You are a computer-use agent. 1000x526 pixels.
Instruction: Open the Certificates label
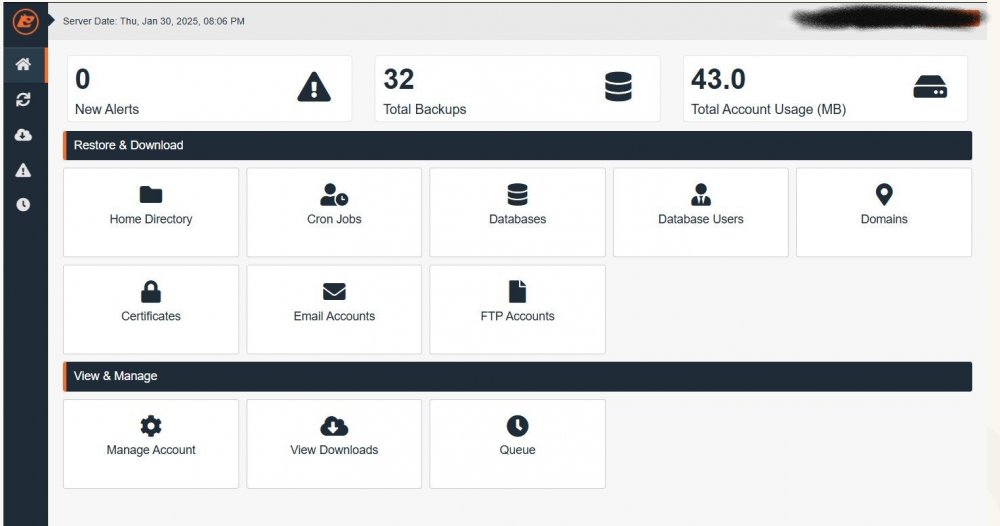tap(151, 316)
